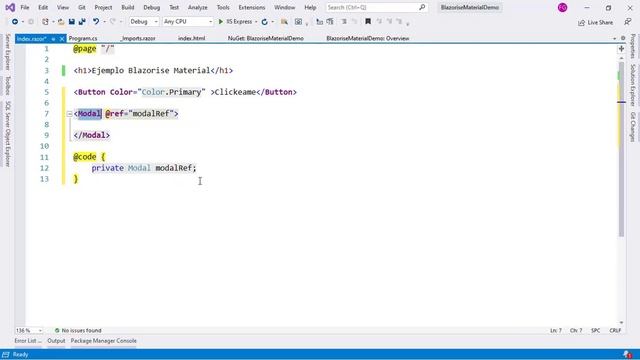This screenshot has height=360, width=640.
Task: Click the feedback icon at top right
Action: coord(628,22)
